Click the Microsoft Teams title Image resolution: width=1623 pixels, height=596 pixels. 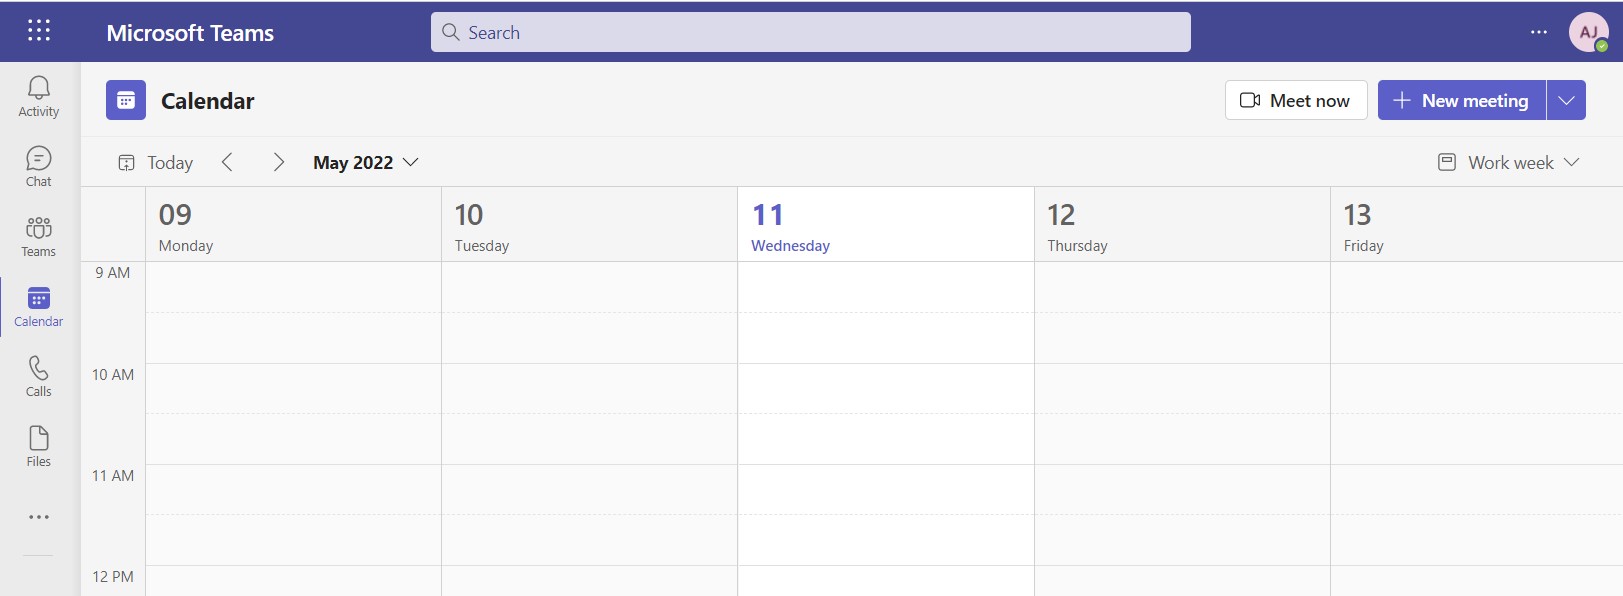coord(190,33)
